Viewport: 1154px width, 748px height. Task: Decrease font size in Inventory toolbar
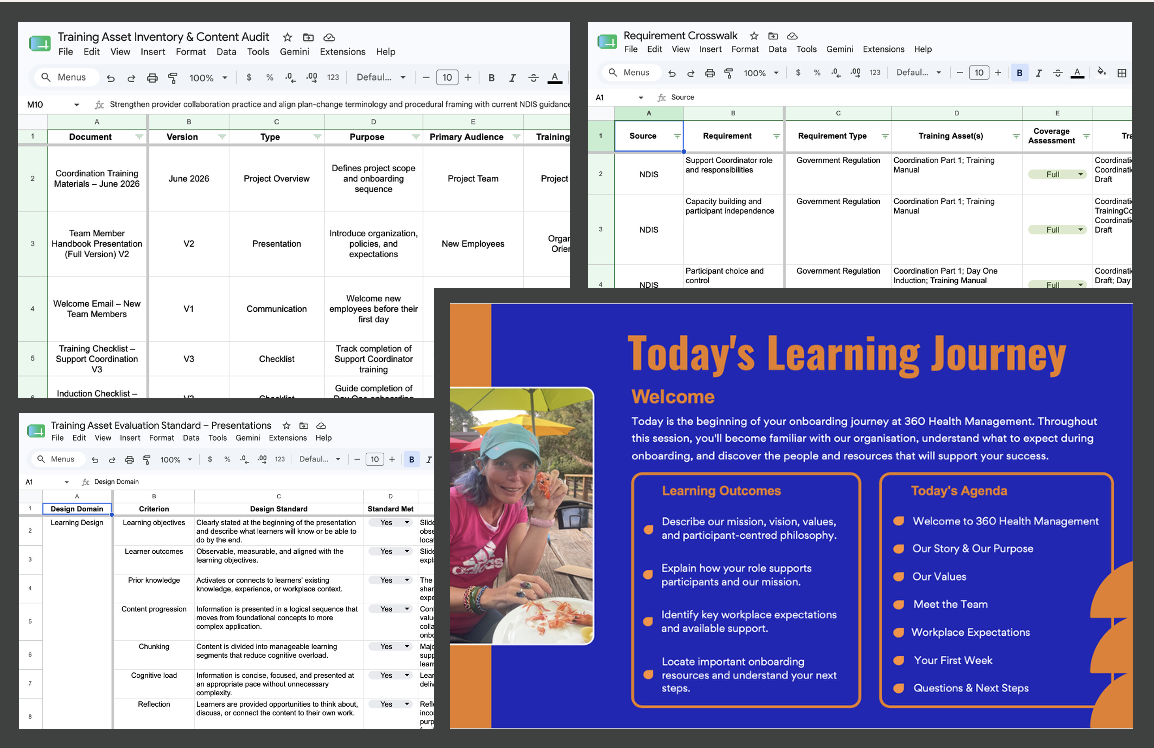(x=425, y=77)
